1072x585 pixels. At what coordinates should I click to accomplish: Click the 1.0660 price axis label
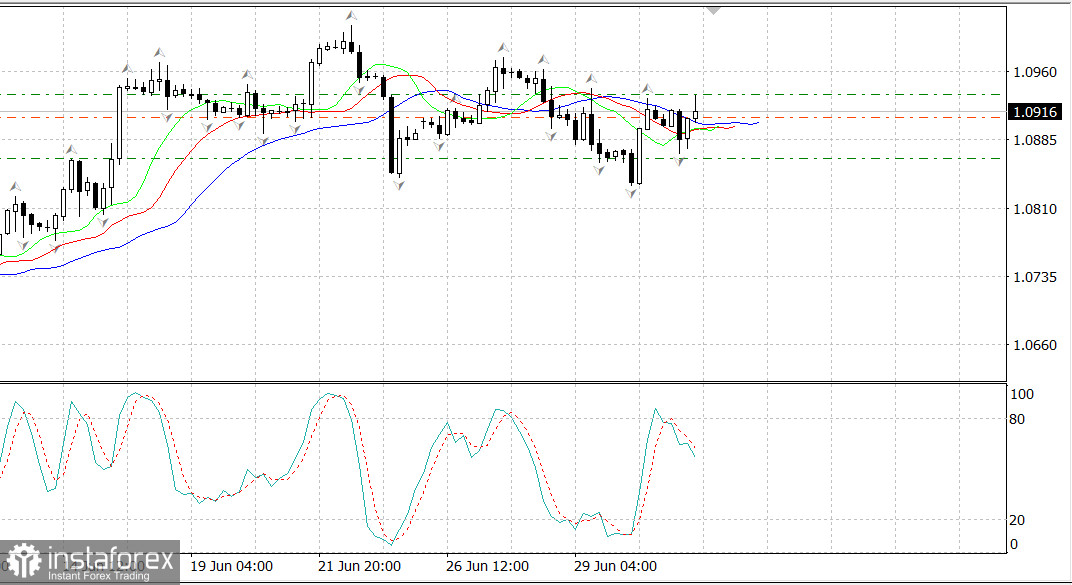[x=1033, y=345]
